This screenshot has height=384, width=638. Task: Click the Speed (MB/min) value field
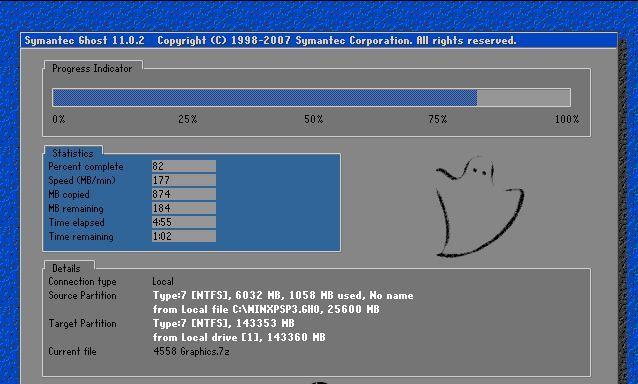tap(184, 180)
